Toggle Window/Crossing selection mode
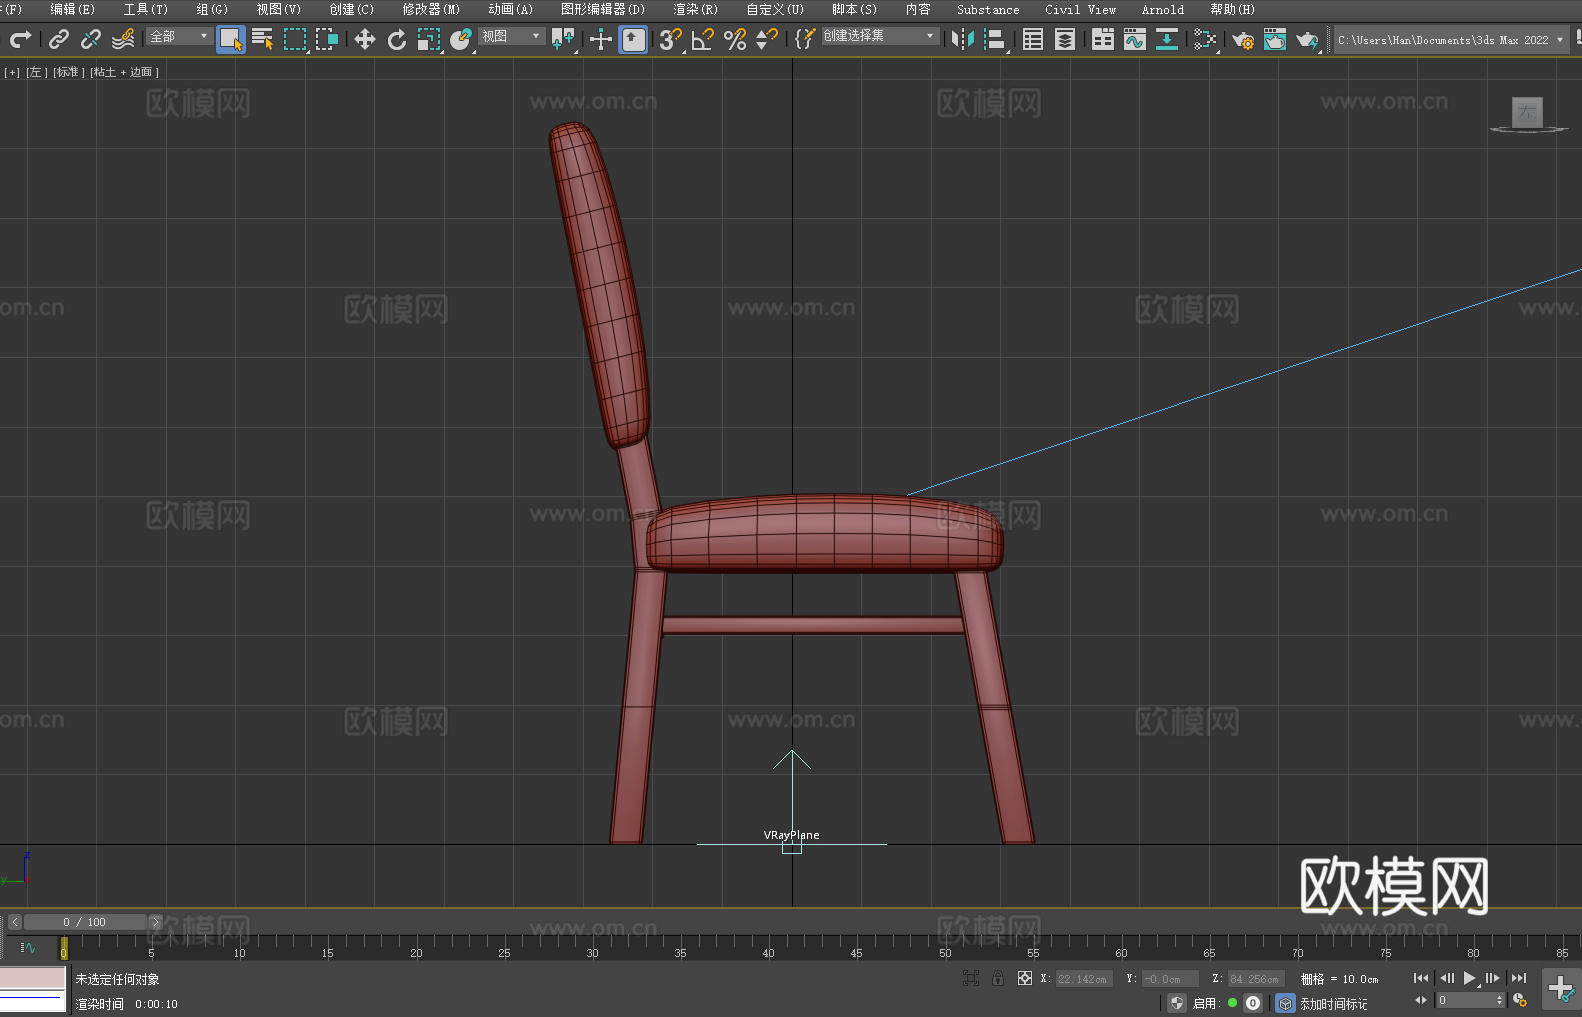The image size is (1582, 1017). click(327, 39)
